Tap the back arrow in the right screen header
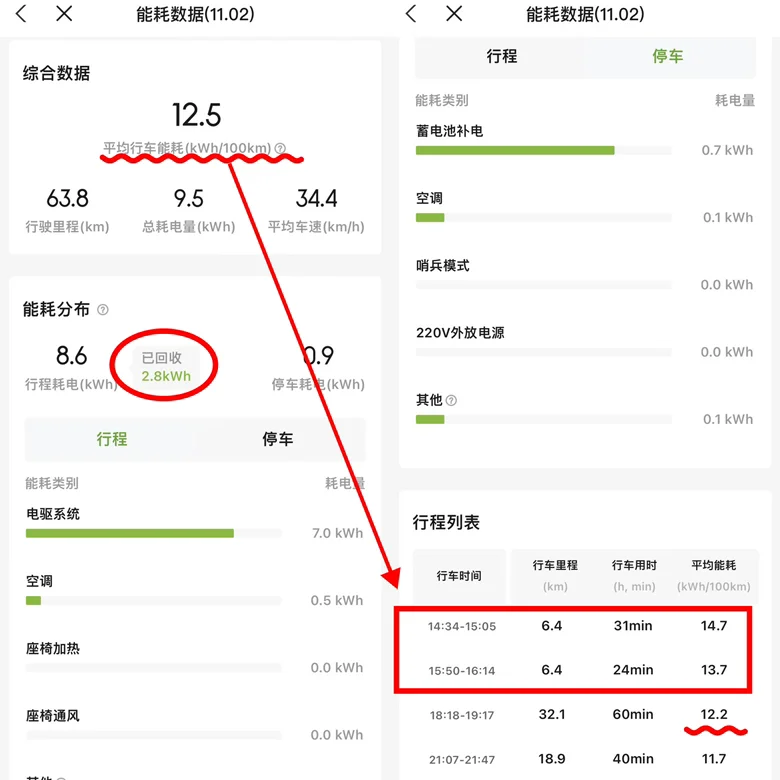This screenshot has height=780, width=780. coord(411,14)
